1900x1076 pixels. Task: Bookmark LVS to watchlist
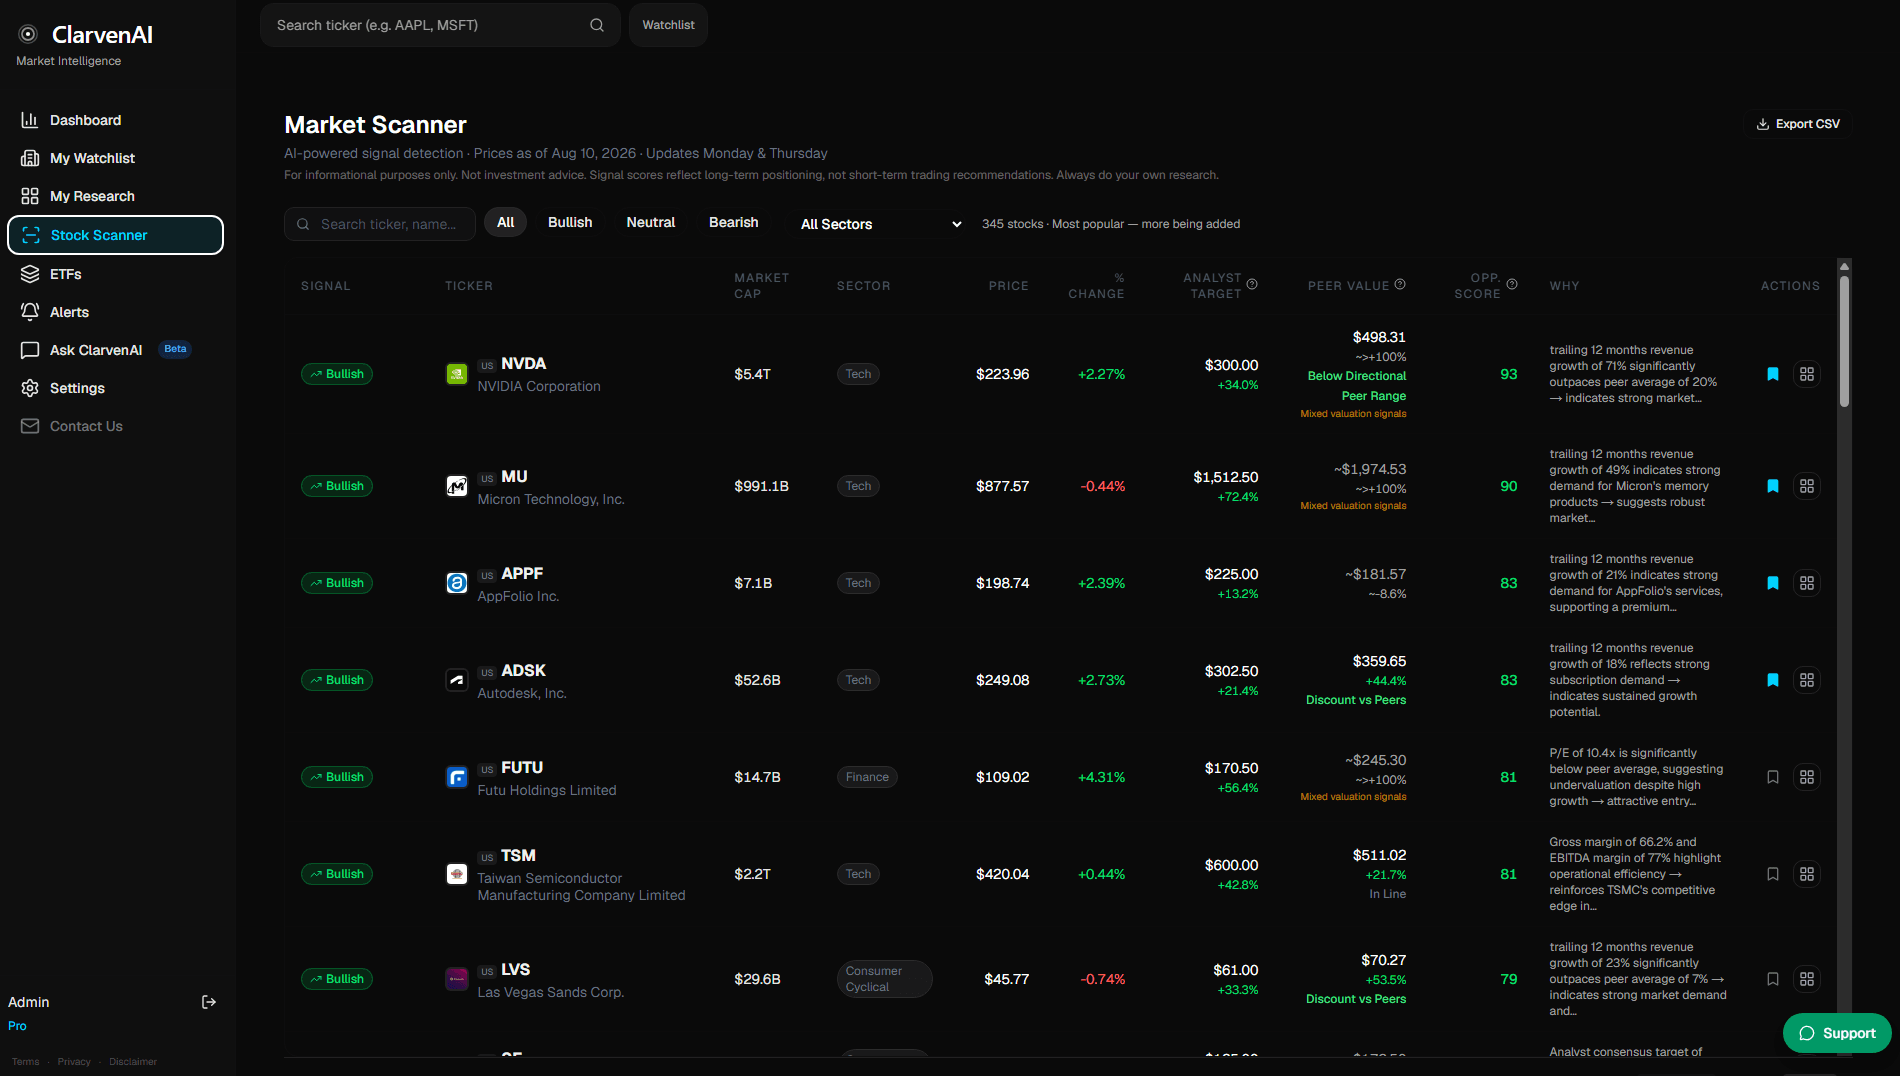pyautogui.click(x=1773, y=979)
